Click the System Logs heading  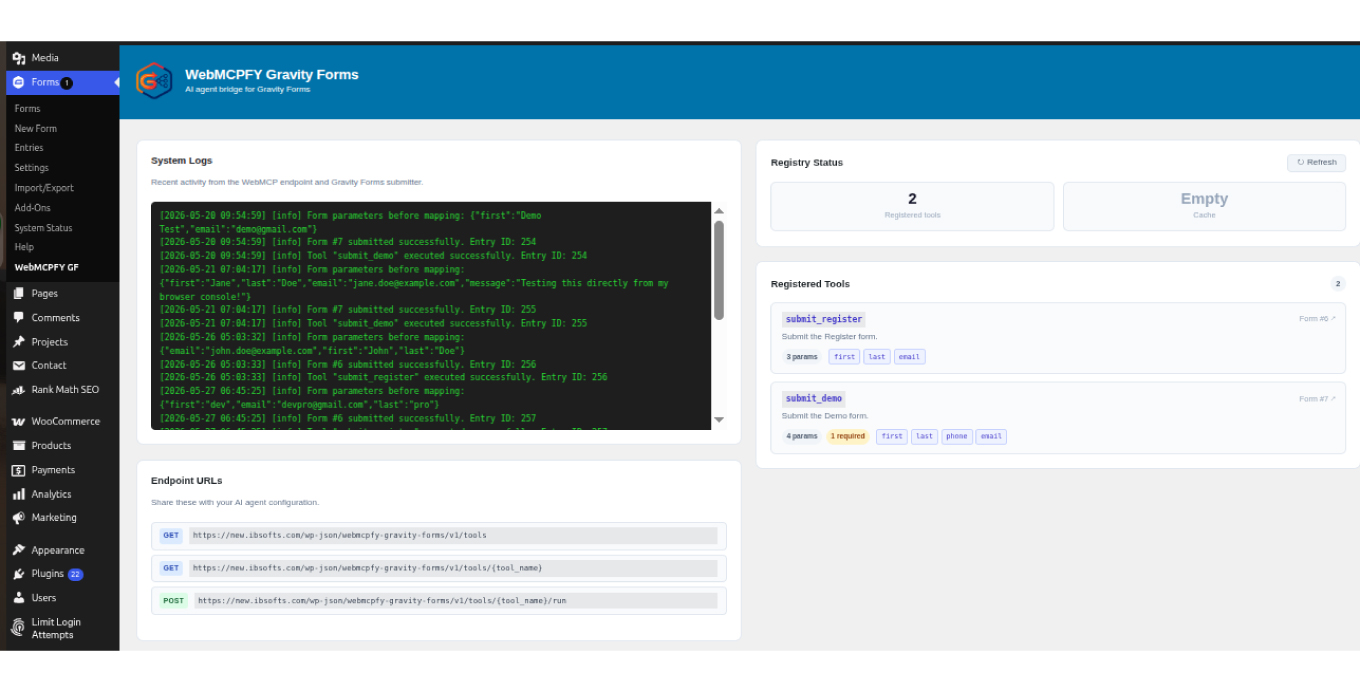tap(182, 161)
